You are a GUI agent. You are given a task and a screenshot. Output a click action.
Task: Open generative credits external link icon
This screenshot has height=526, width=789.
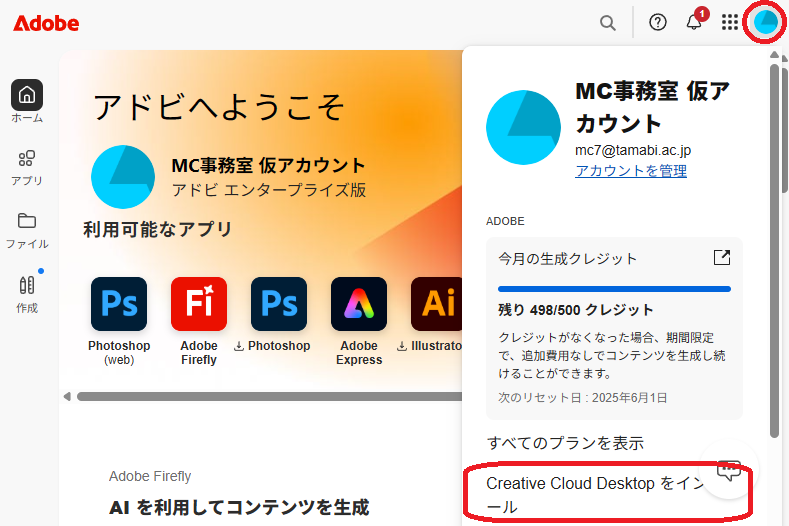(x=721, y=258)
